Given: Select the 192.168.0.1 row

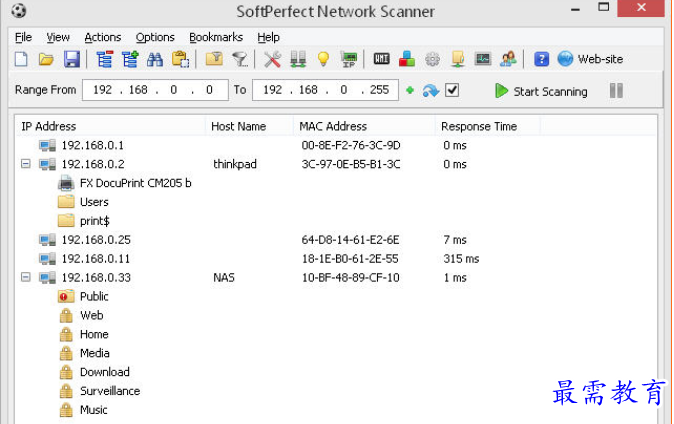Looking at the screenshot, I should (x=336, y=145).
